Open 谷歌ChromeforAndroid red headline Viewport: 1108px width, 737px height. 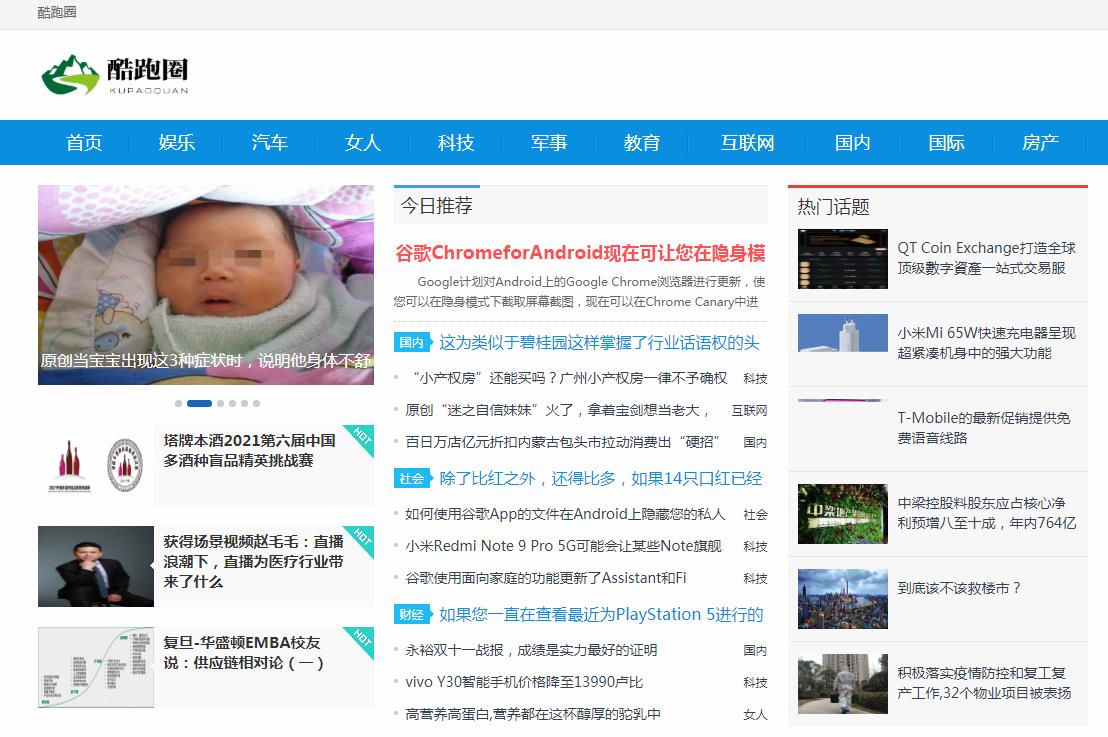tap(580, 253)
